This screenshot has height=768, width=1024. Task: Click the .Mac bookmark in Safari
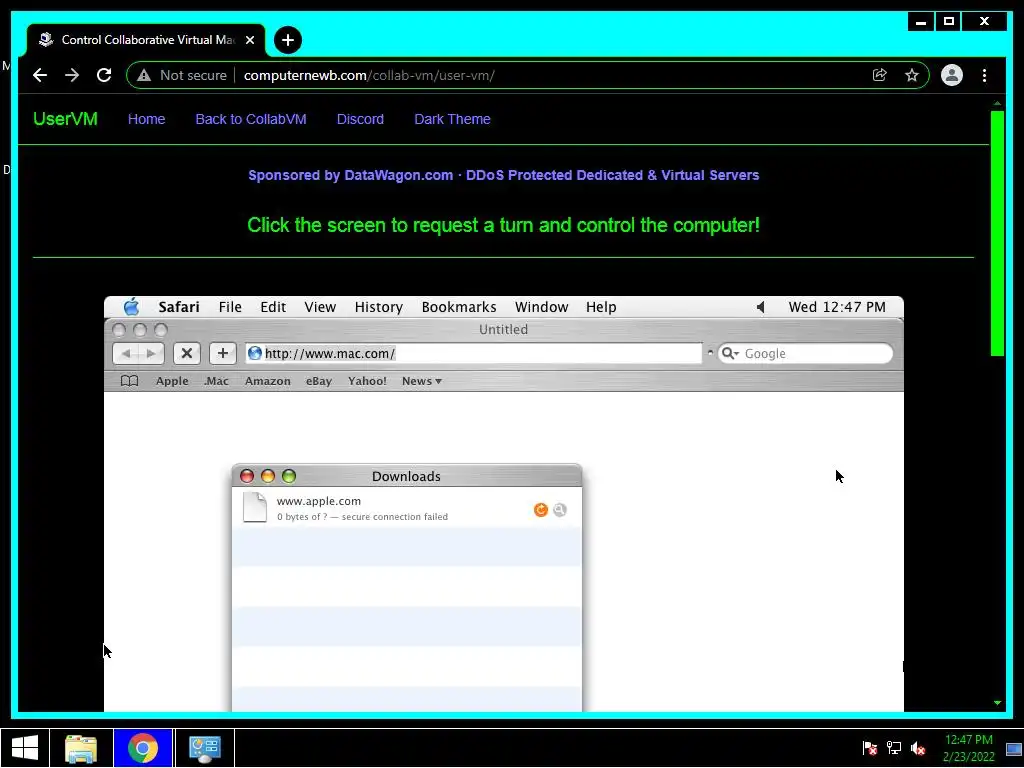tap(216, 381)
